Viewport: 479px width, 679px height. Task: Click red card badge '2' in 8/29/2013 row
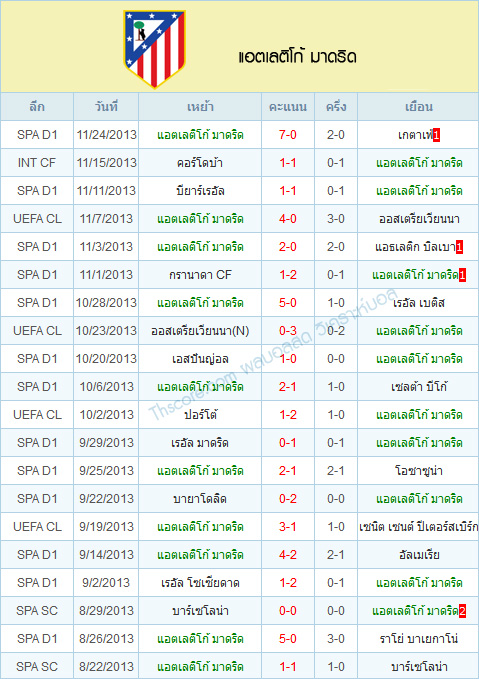coord(462,611)
